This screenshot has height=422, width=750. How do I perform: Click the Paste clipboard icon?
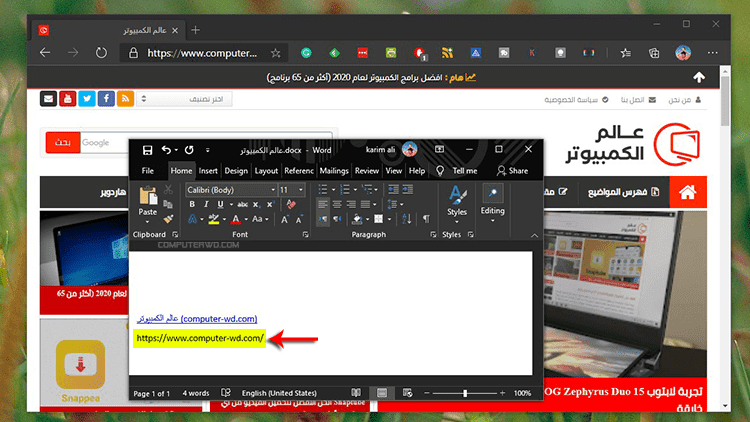pos(148,195)
